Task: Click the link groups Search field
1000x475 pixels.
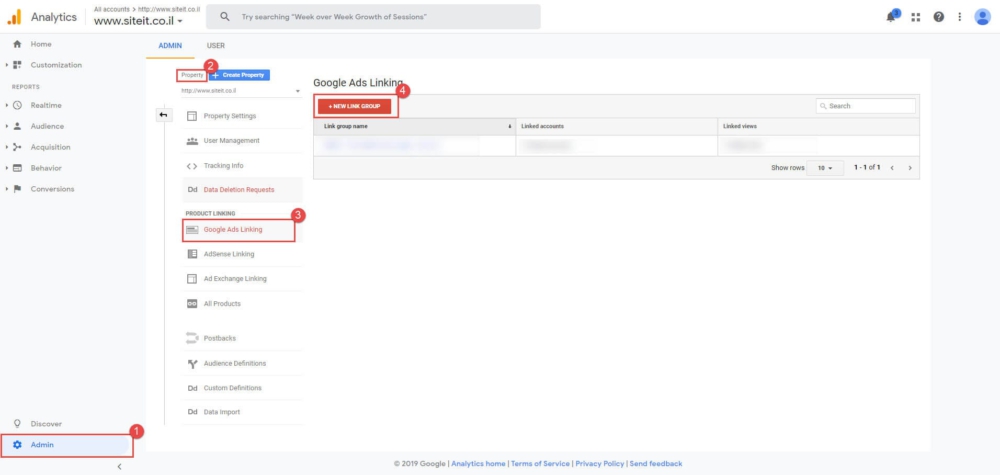Action: tap(866, 106)
